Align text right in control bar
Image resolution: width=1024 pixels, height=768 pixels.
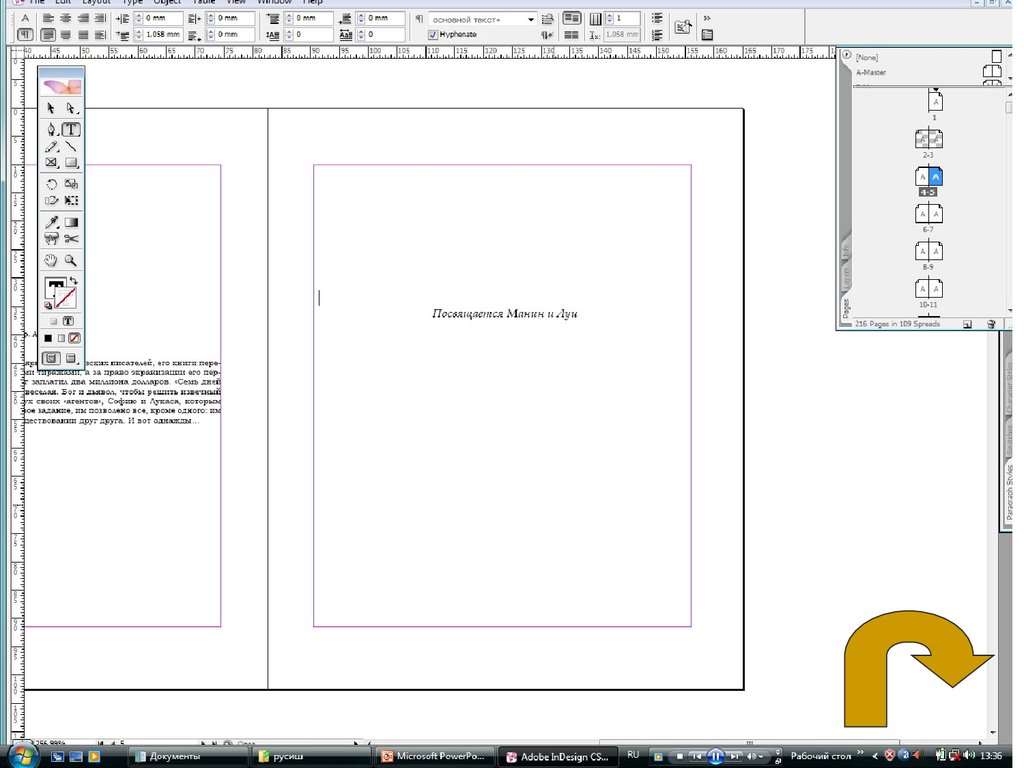pyautogui.click(x=83, y=18)
